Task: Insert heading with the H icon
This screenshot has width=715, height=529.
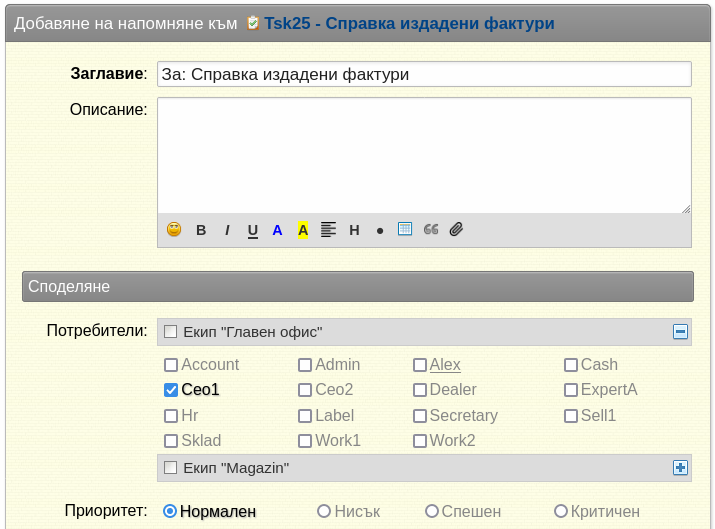Action: [x=354, y=230]
